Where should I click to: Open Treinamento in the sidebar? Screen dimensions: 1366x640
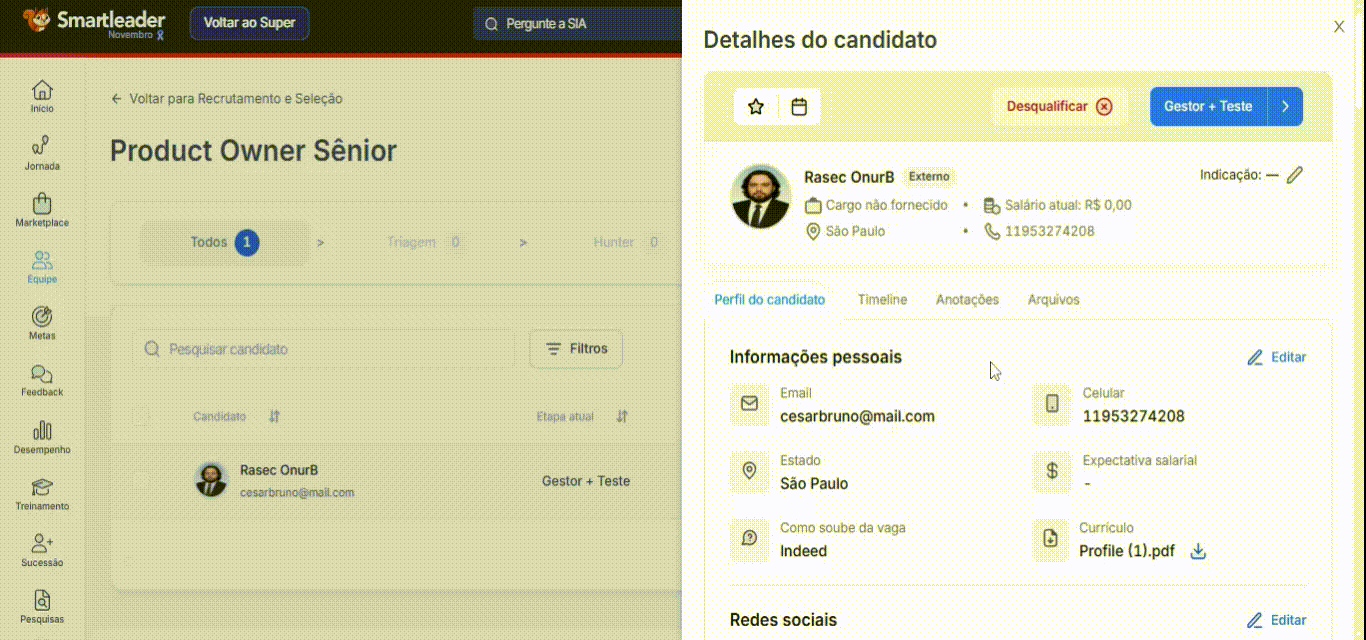pyautogui.click(x=42, y=493)
